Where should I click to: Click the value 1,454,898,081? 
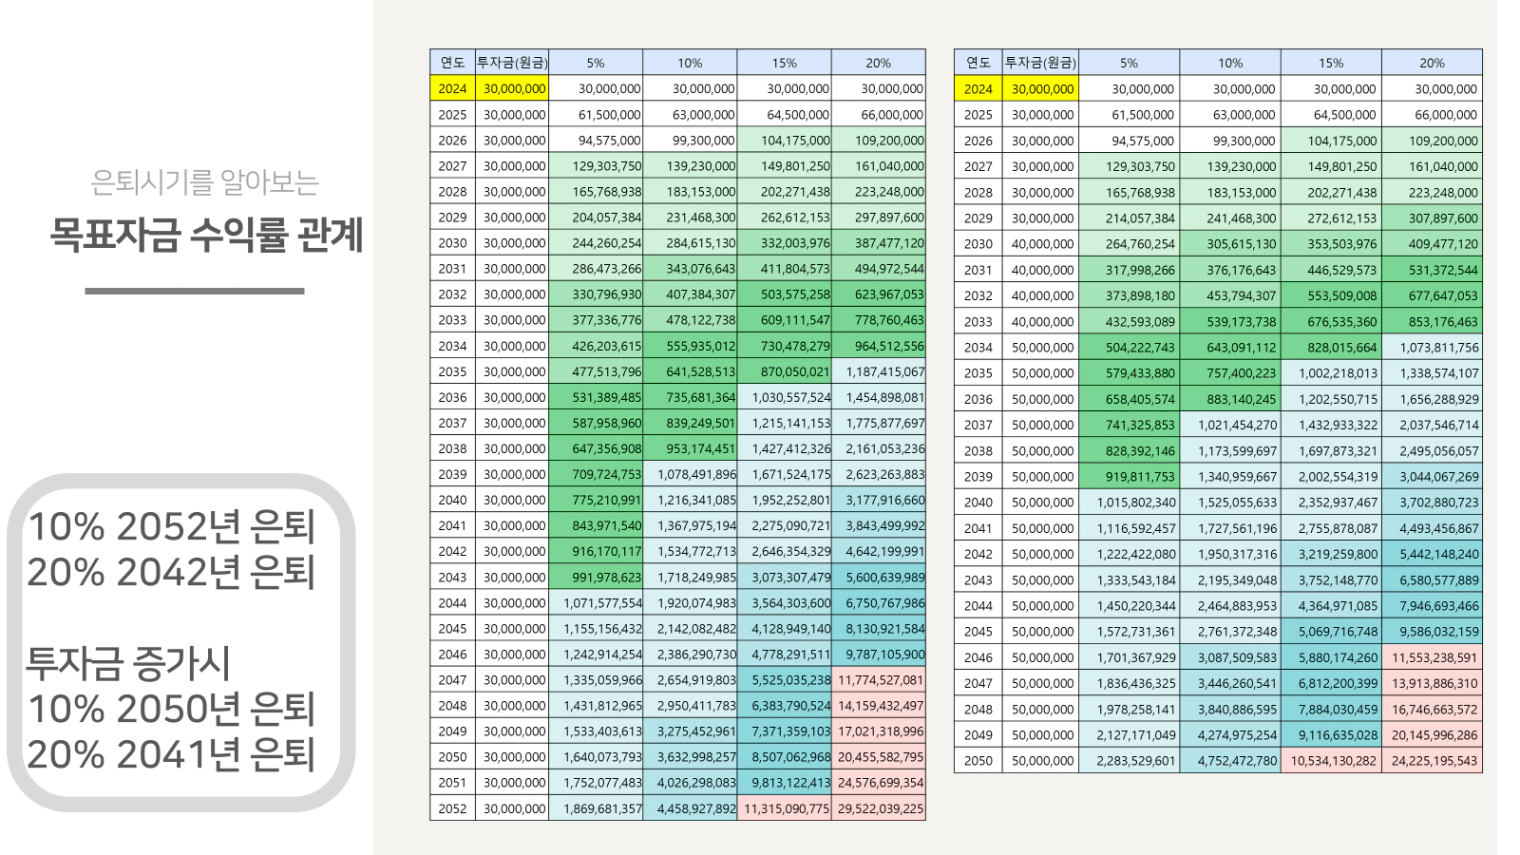tap(878, 397)
